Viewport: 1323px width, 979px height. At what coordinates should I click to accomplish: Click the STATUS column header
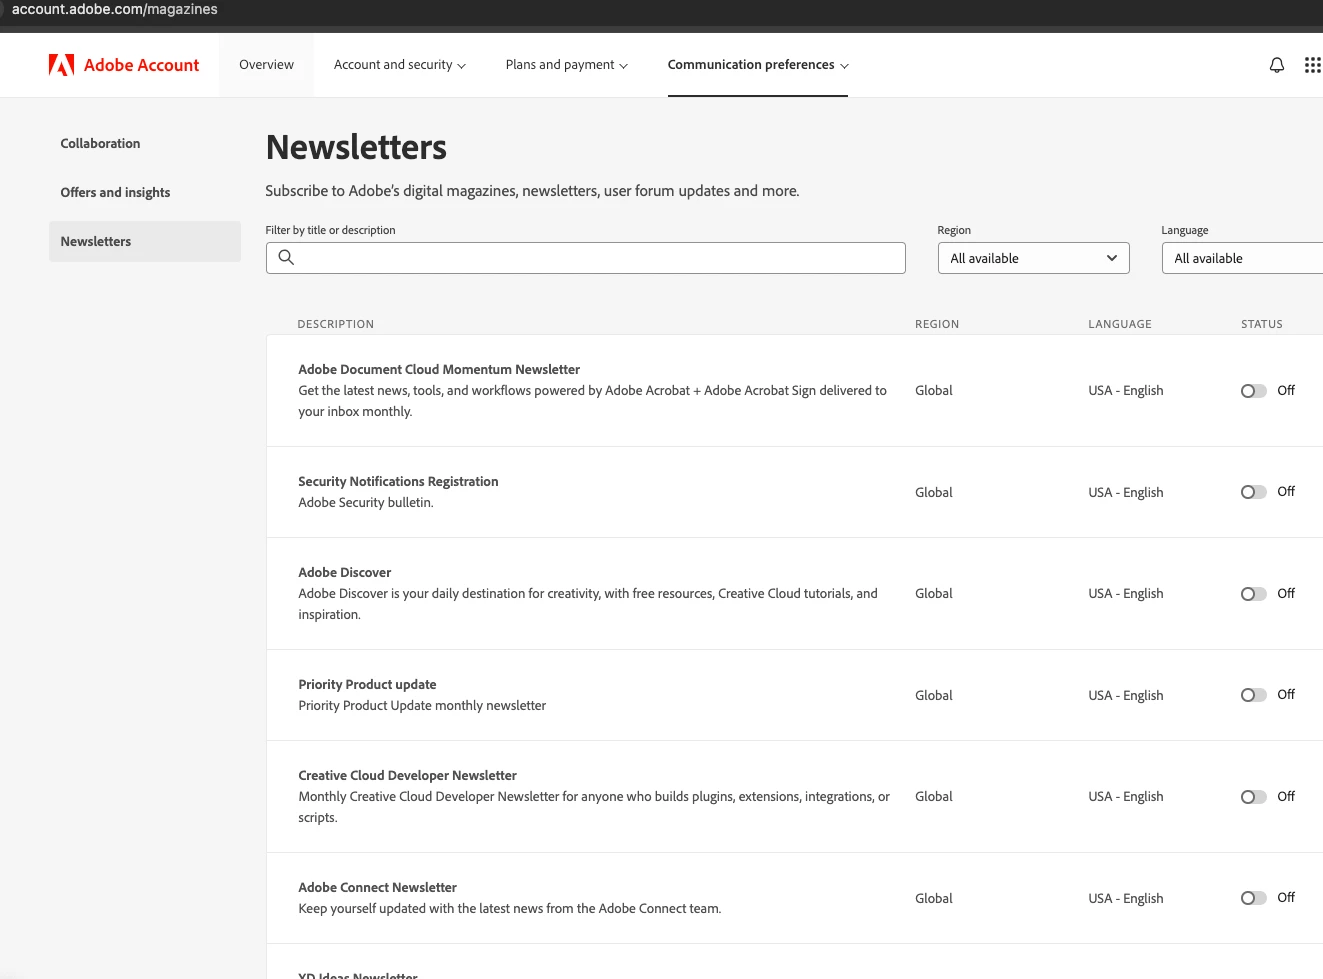pyautogui.click(x=1262, y=324)
